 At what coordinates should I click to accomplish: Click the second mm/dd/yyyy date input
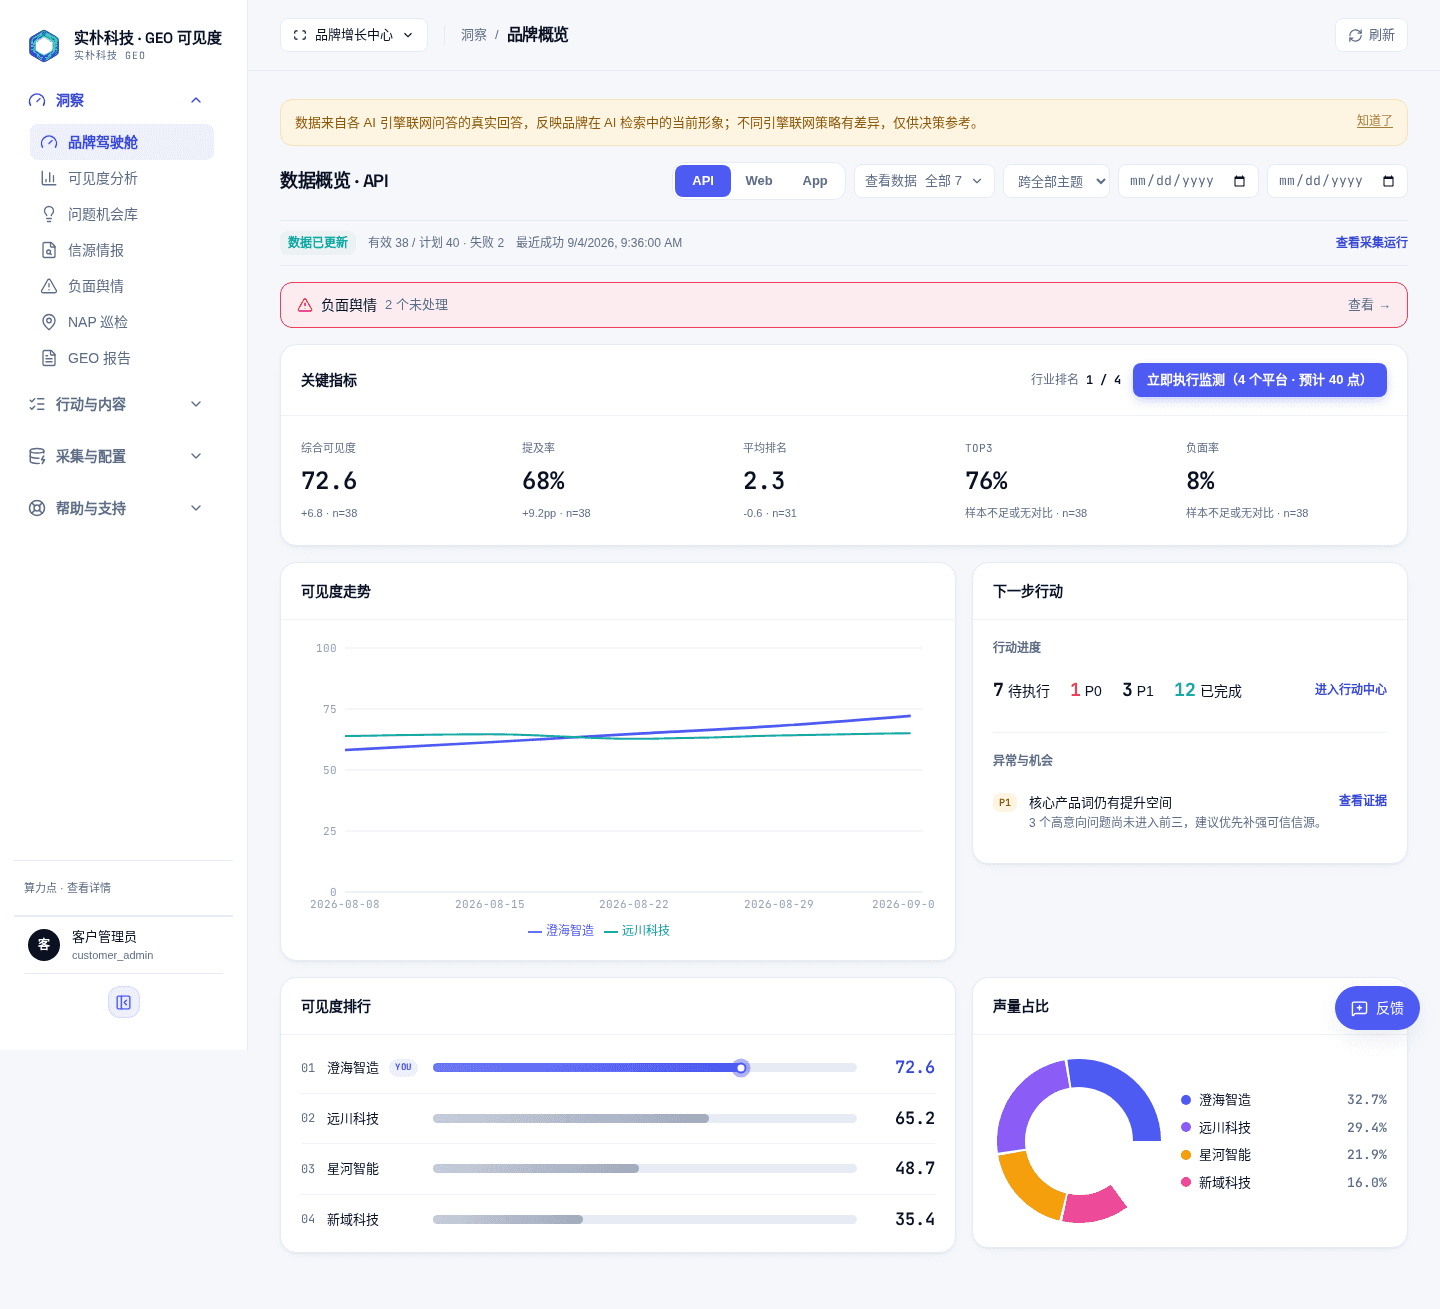click(x=1337, y=181)
